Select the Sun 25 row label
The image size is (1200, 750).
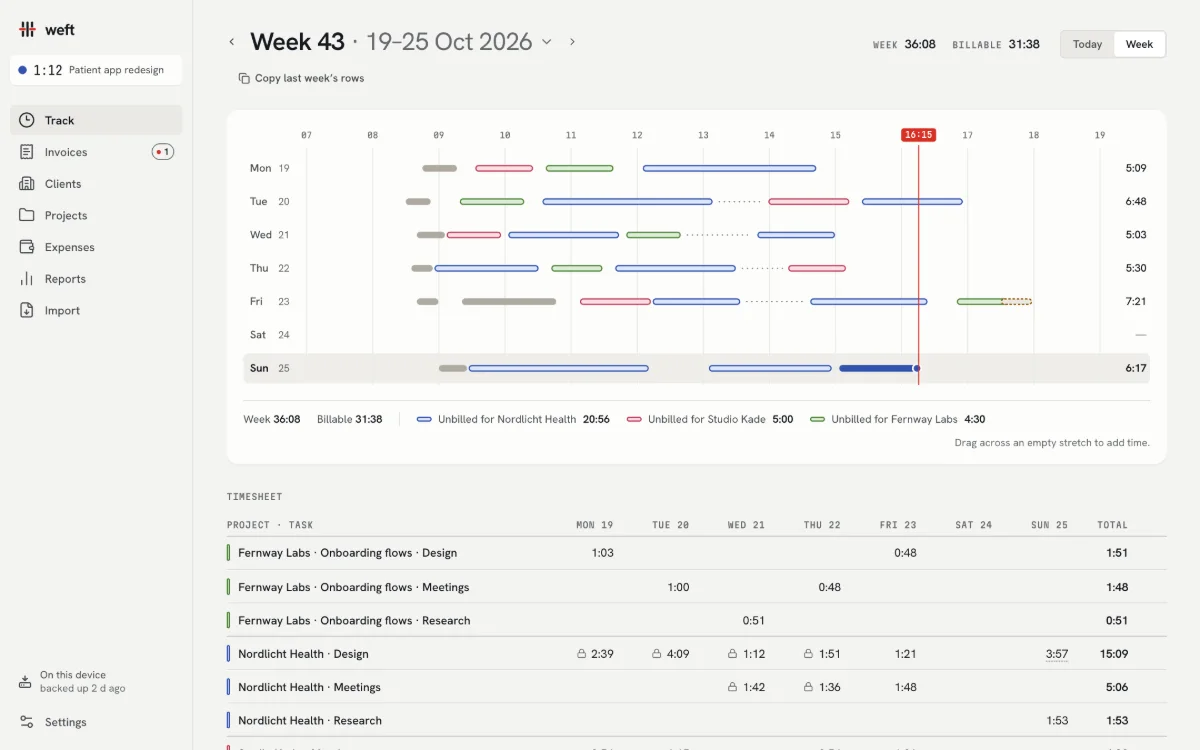click(x=269, y=368)
